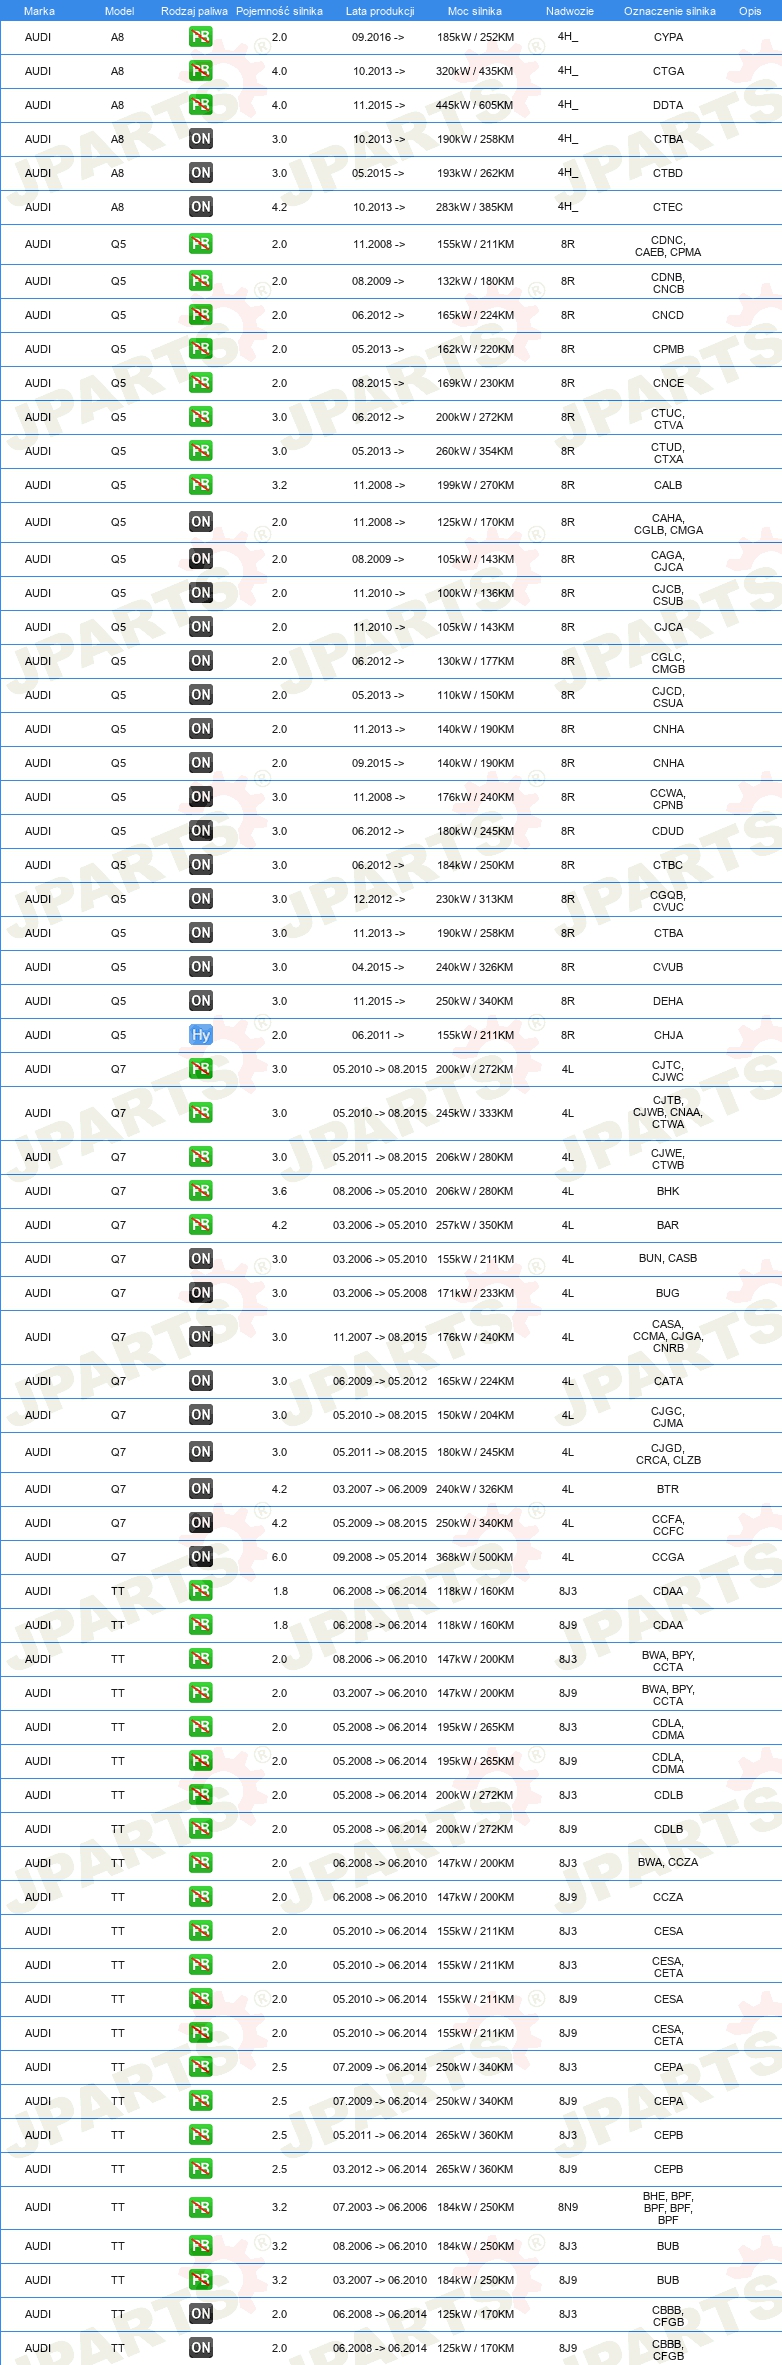Click the petrol icon in the A8 CTGA row

point(201,71)
